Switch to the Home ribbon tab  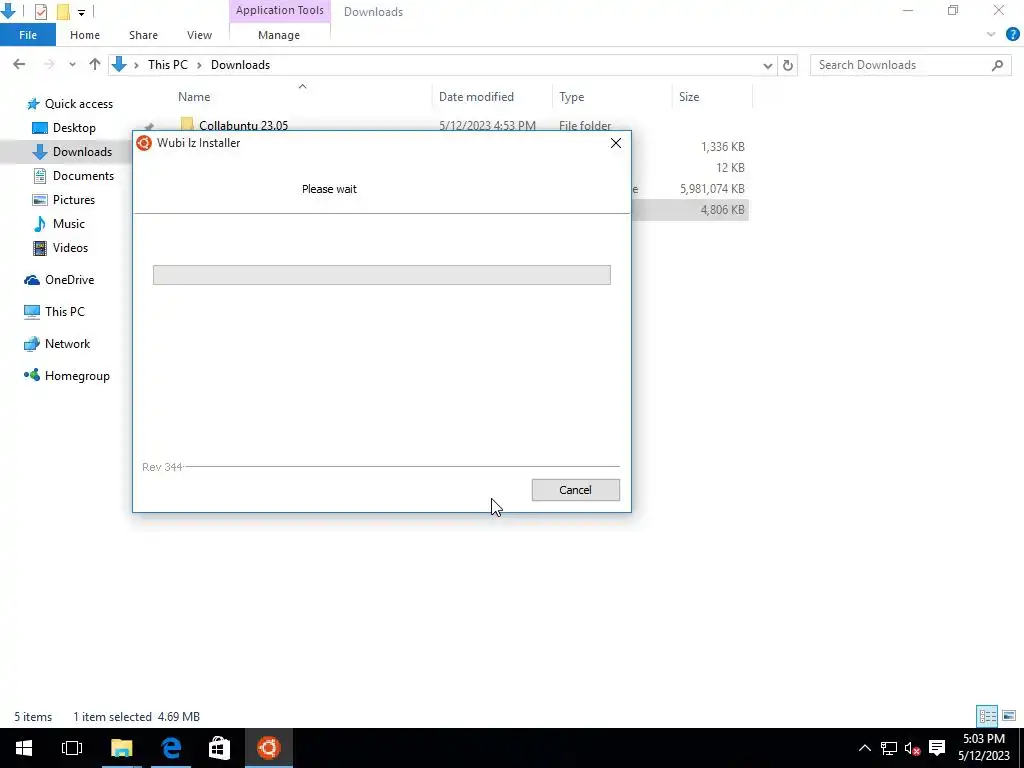point(85,35)
